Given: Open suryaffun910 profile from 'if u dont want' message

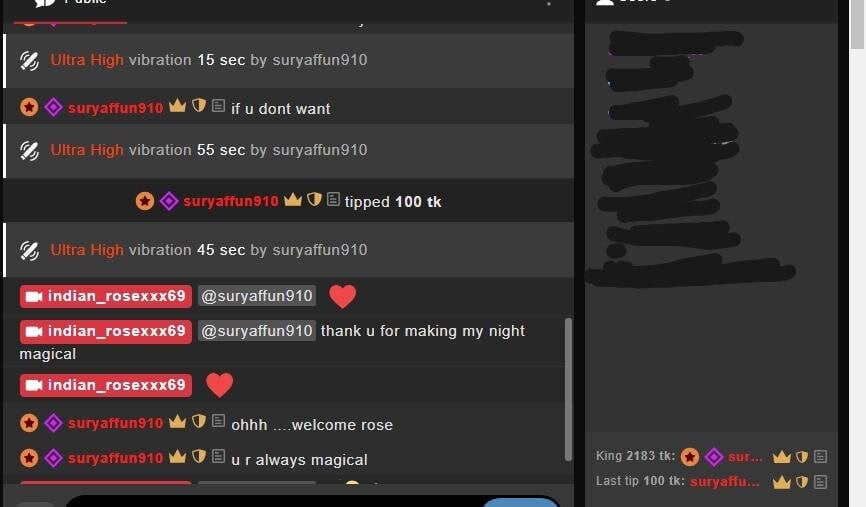Looking at the screenshot, I should coord(115,108).
